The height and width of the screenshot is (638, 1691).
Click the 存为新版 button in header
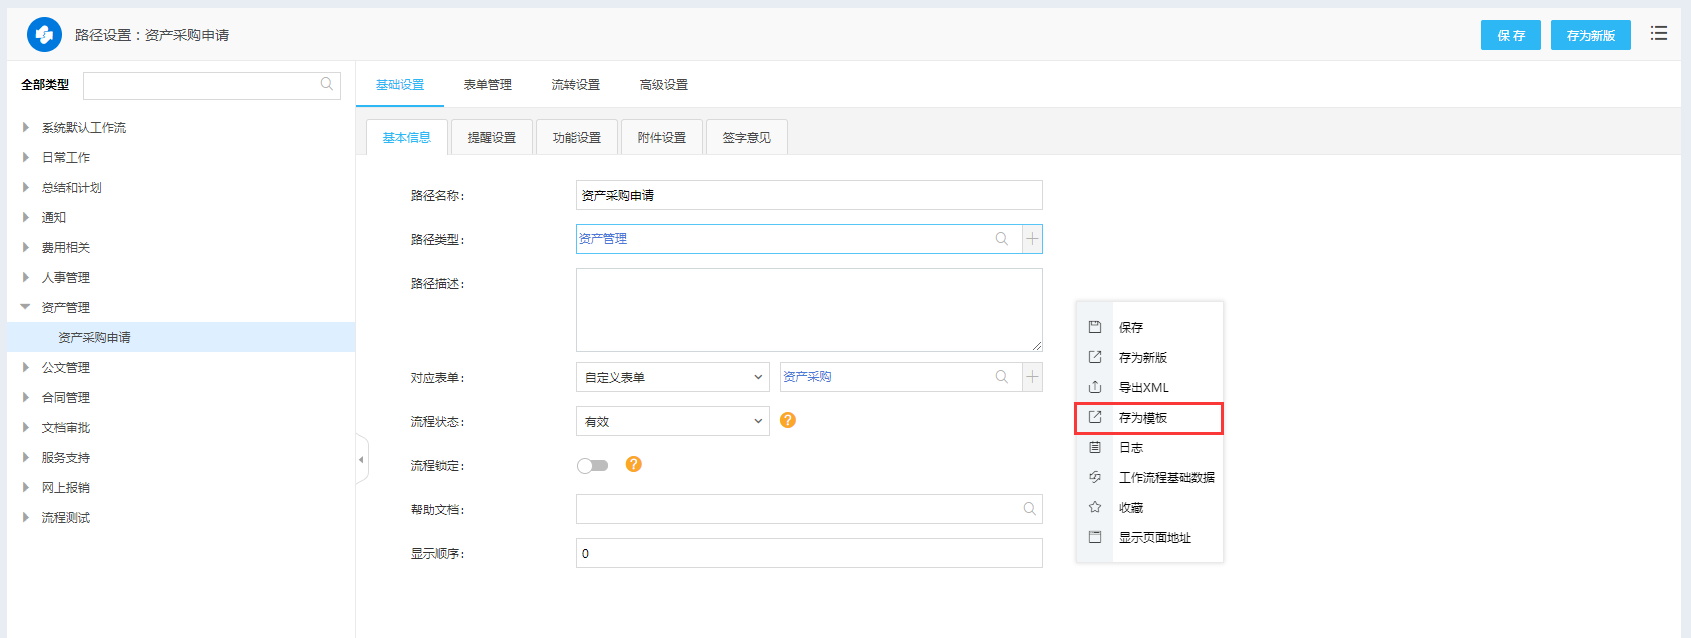[1590, 35]
